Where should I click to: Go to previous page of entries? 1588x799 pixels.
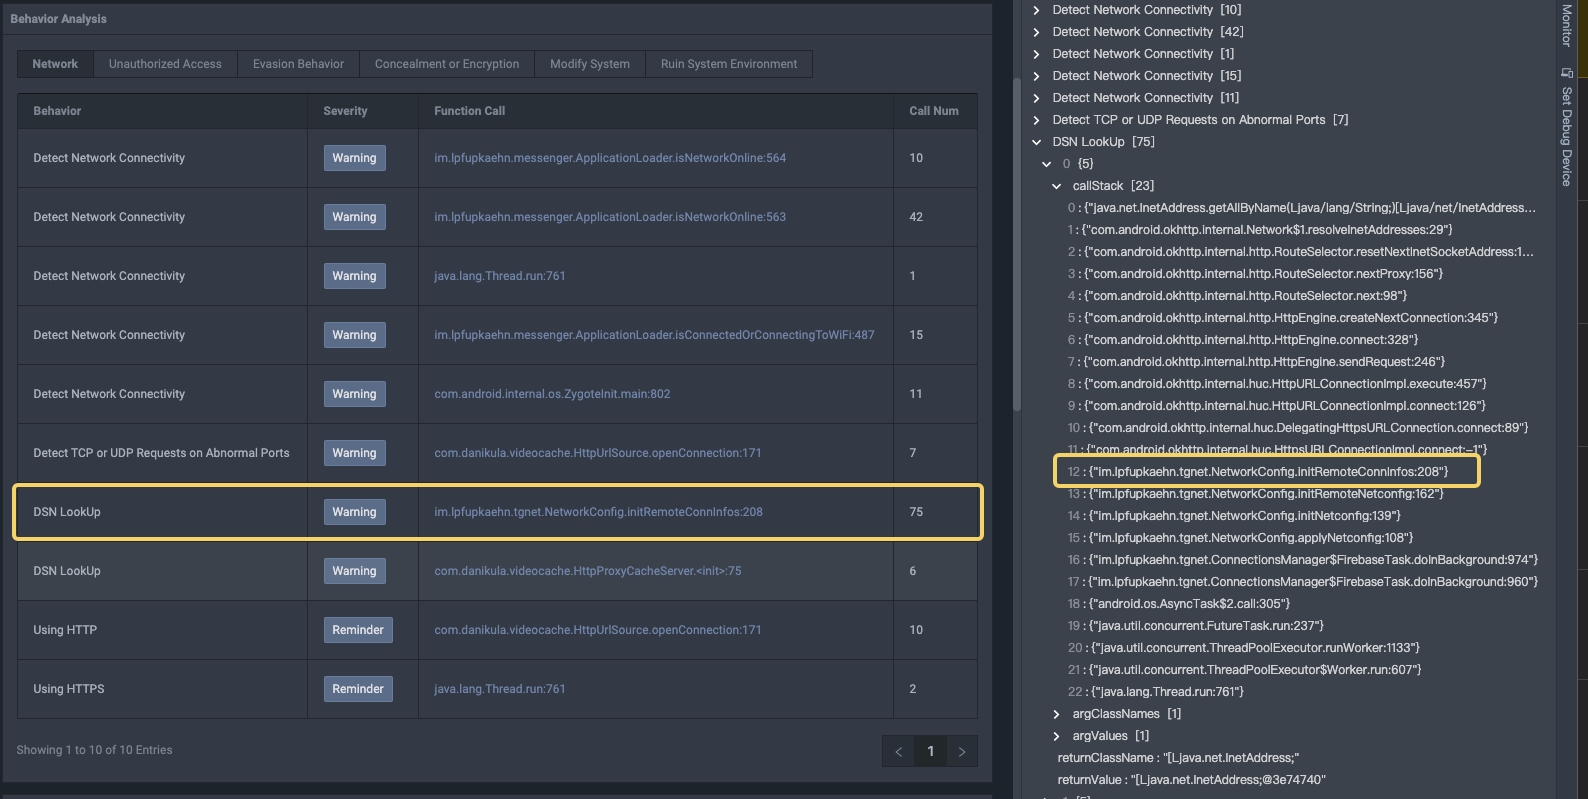pos(898,751)
